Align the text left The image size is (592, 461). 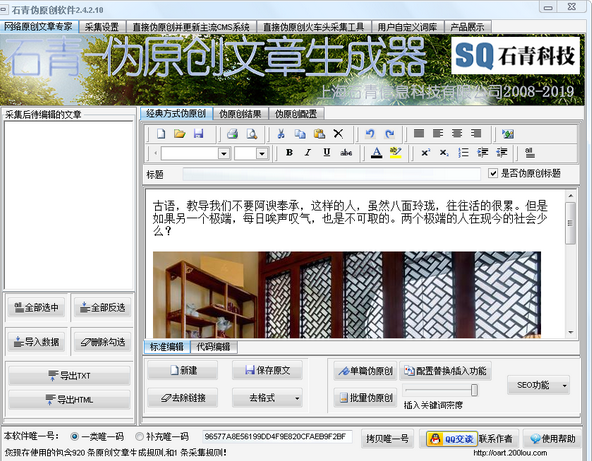438,133
